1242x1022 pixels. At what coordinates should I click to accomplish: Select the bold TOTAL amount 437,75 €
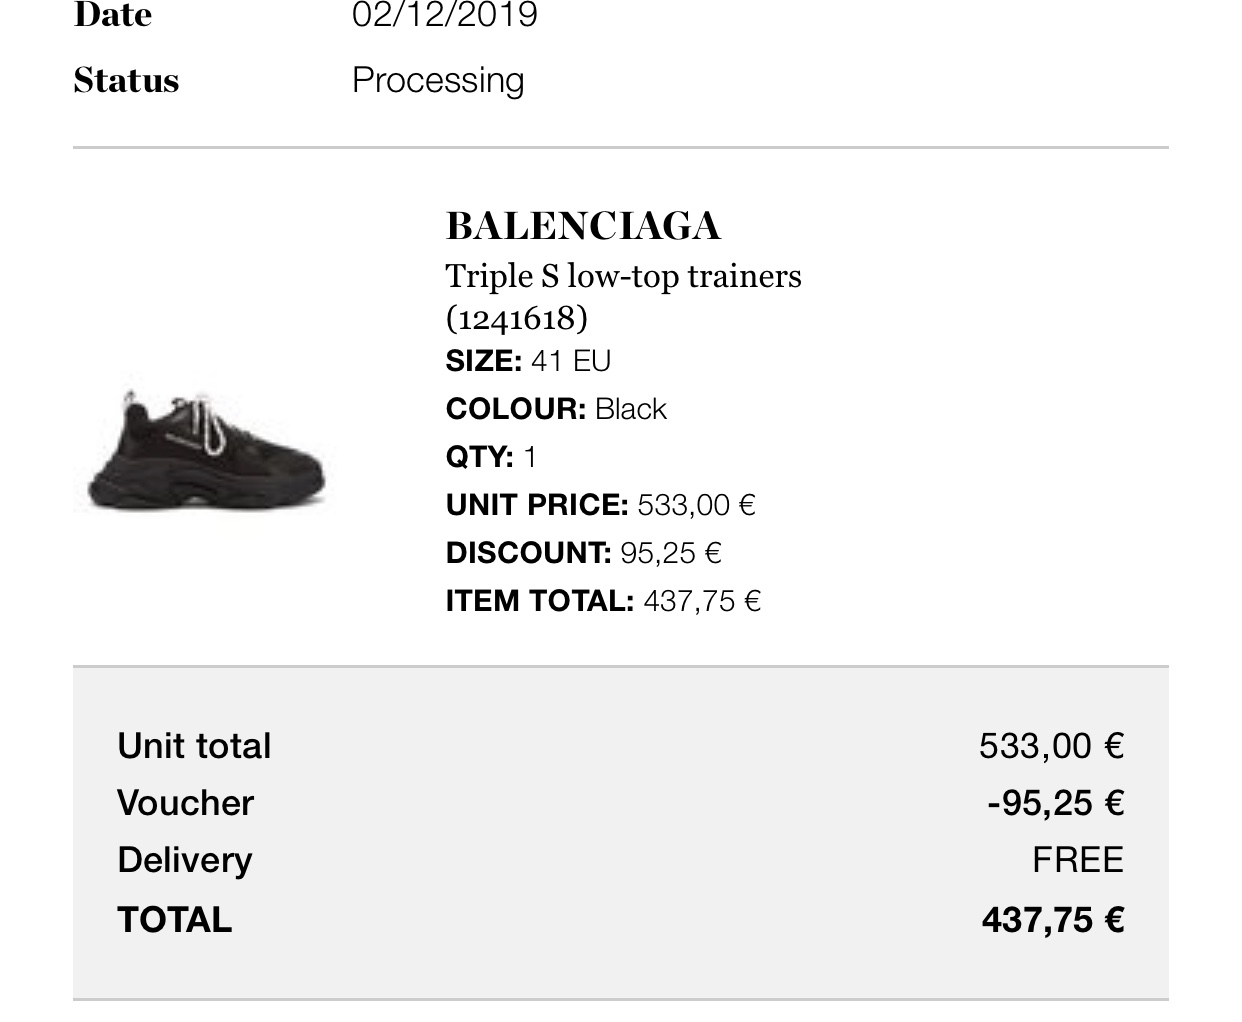[x=1052, y=919]
